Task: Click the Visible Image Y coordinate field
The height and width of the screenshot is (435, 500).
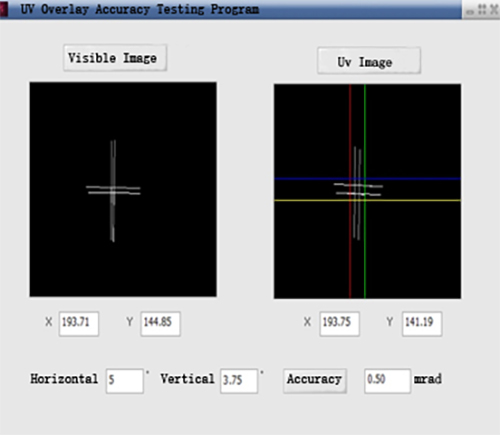Action: tap(160, 323)
